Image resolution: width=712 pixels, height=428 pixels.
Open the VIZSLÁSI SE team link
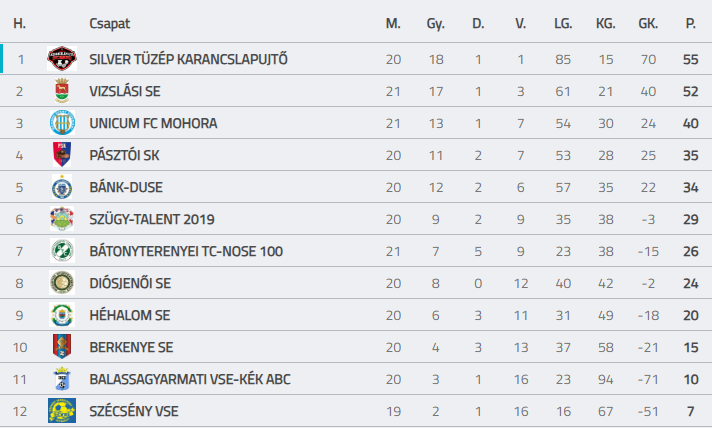pyautogui.click(x=125, y=91)
